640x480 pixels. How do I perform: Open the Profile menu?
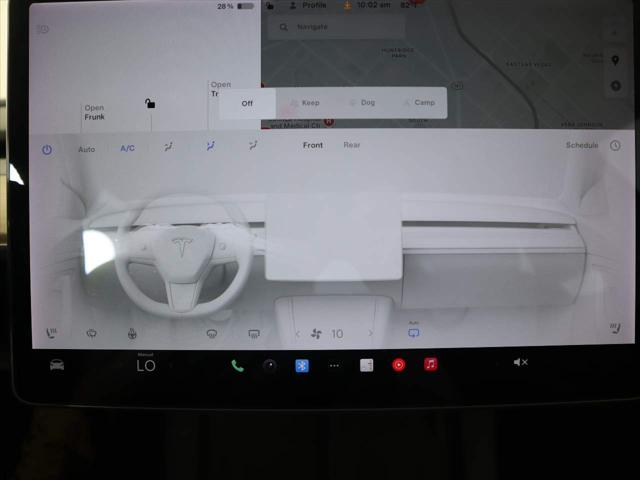[x=308, y=5]
